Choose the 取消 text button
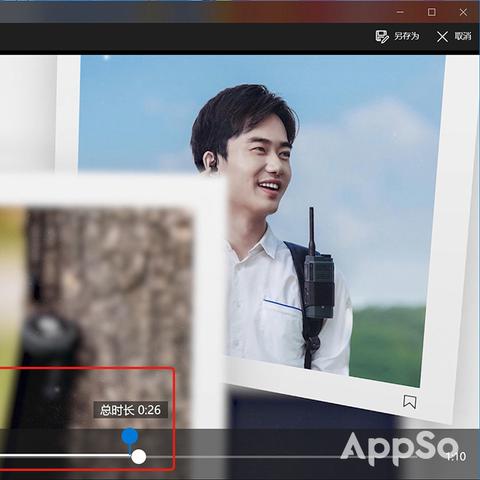 pos(463,36)
